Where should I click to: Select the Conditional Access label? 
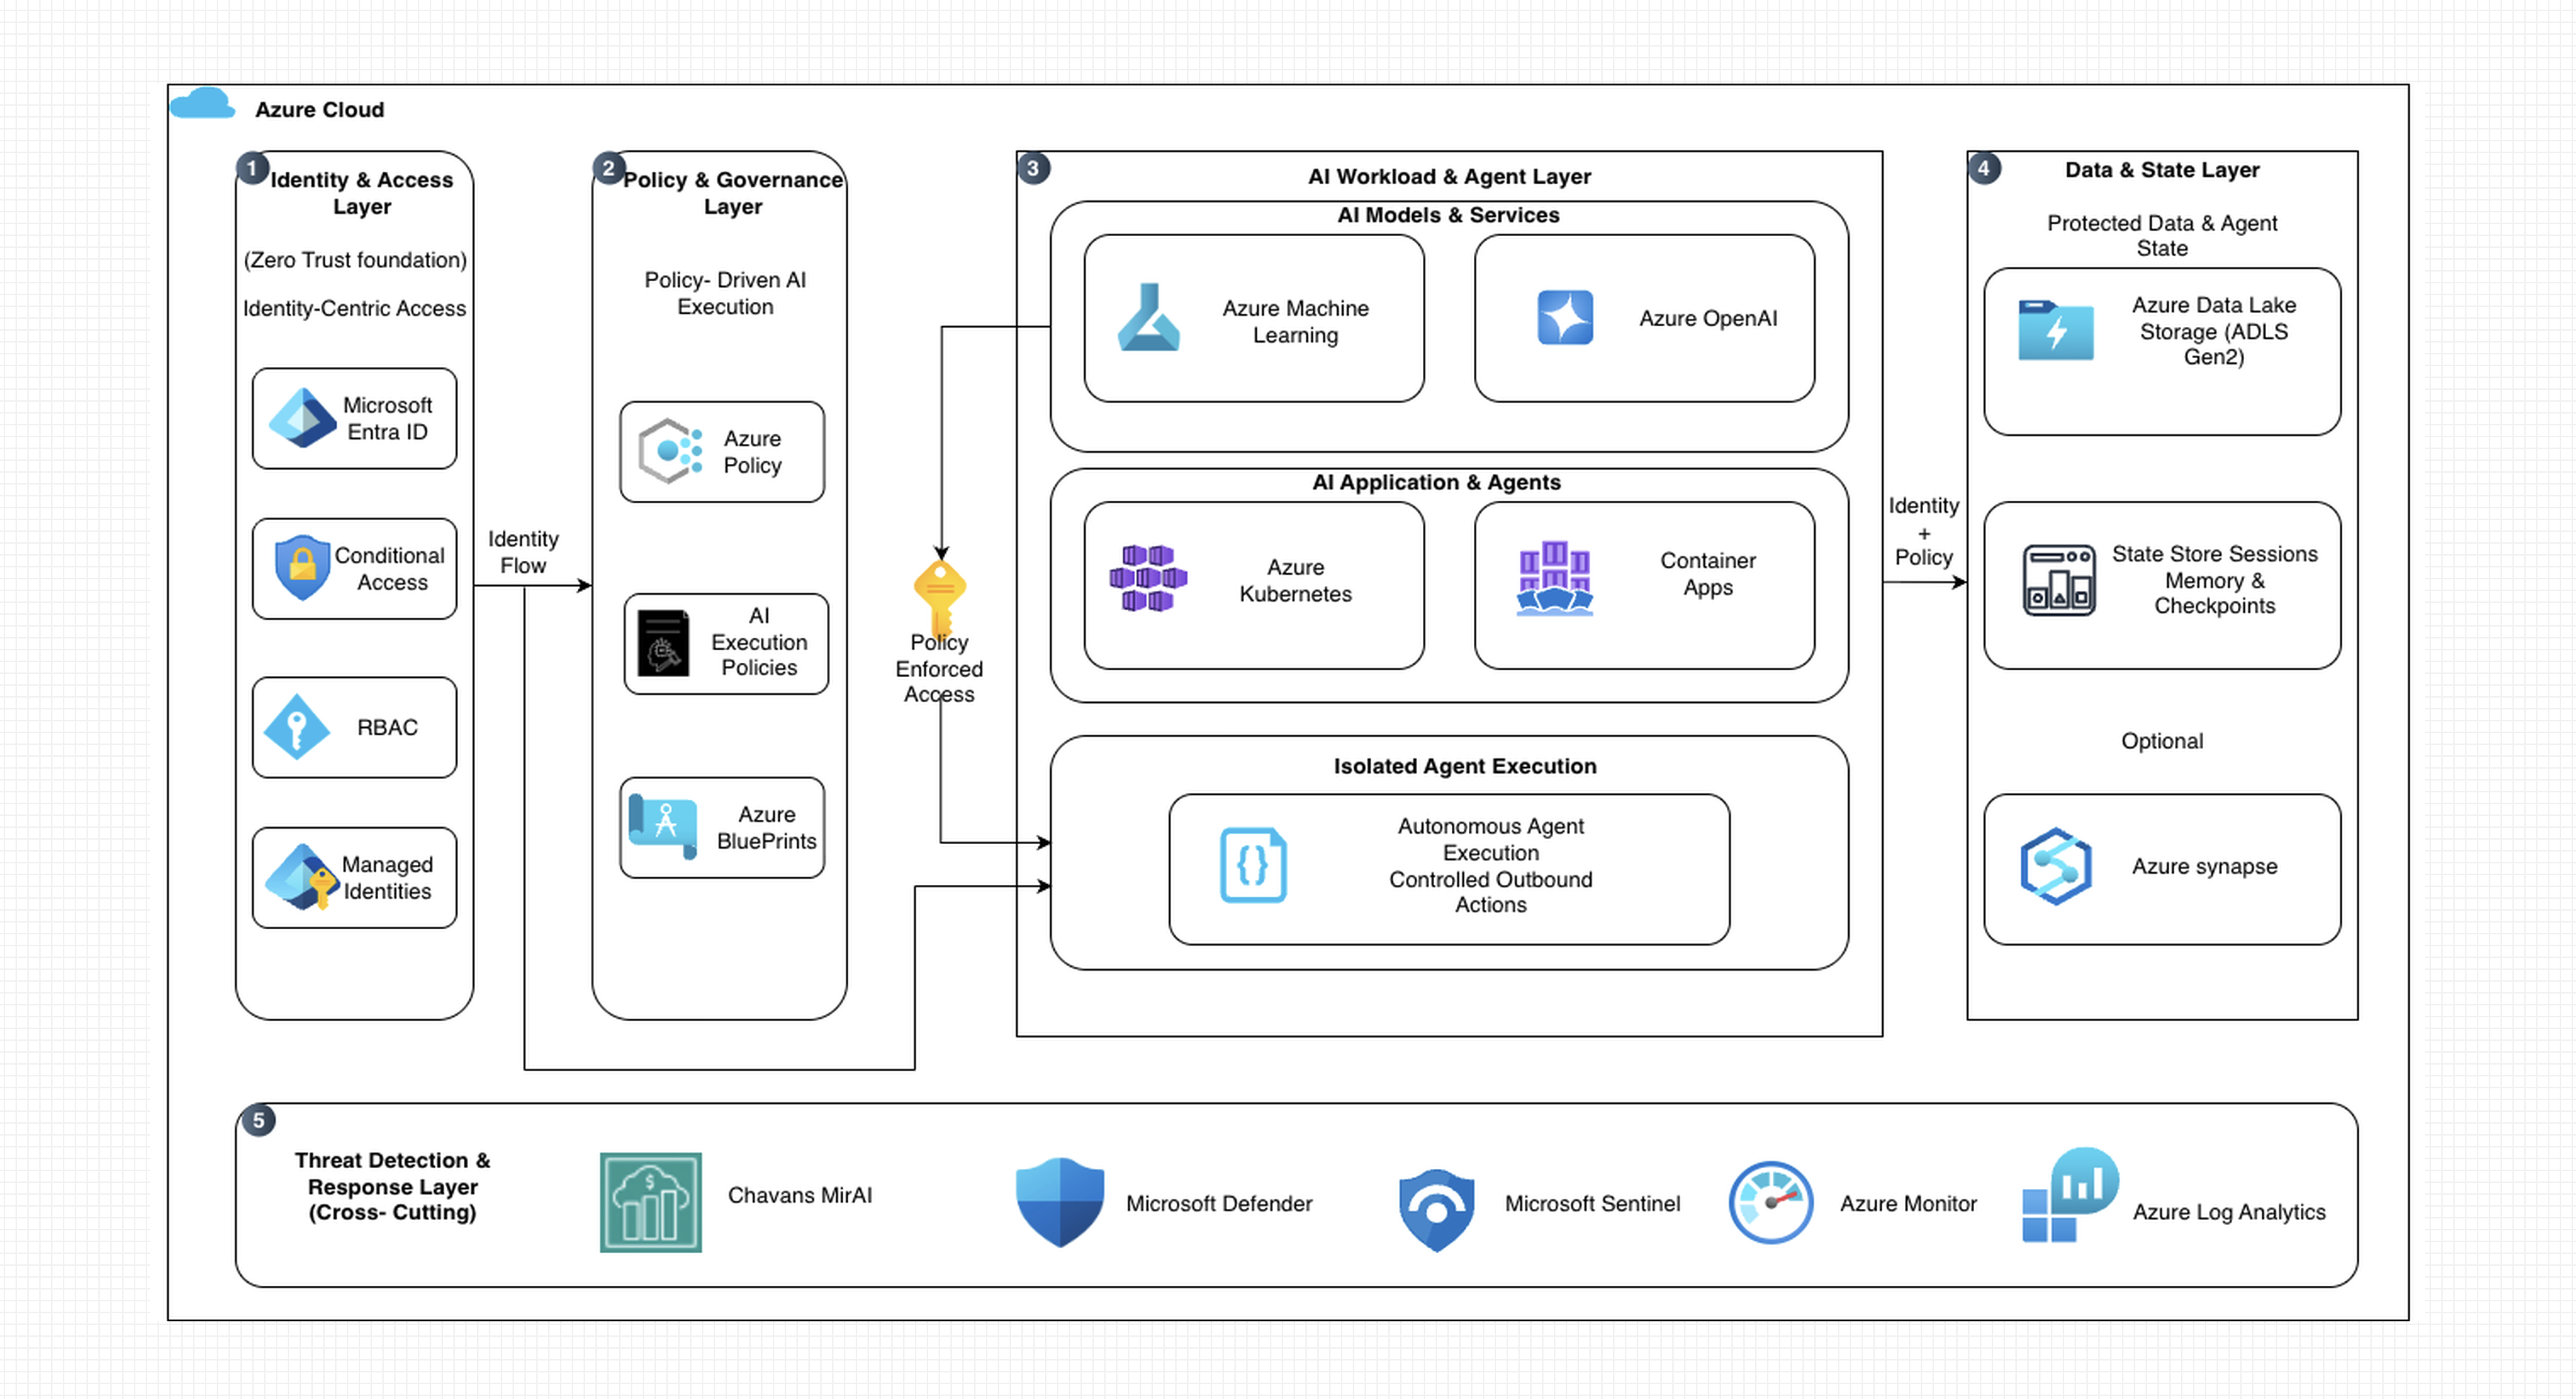pyautogui.click(x=389, y=568)
